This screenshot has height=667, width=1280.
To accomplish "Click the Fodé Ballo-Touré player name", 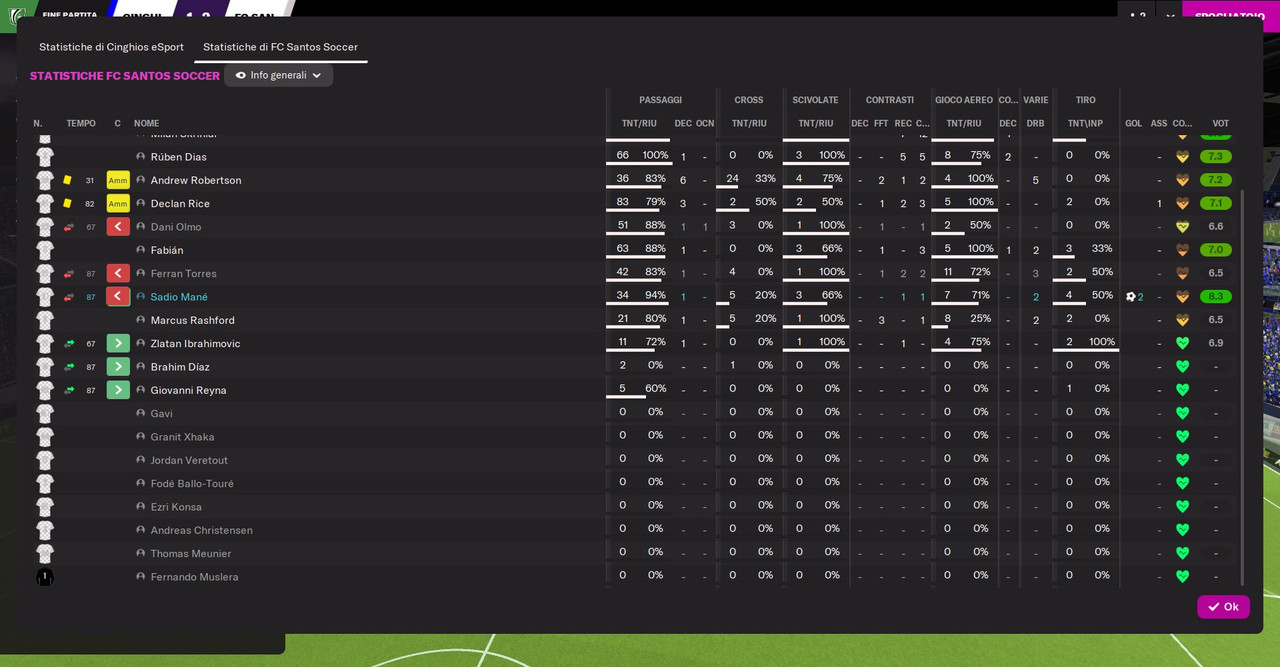I will pos(192,483).
